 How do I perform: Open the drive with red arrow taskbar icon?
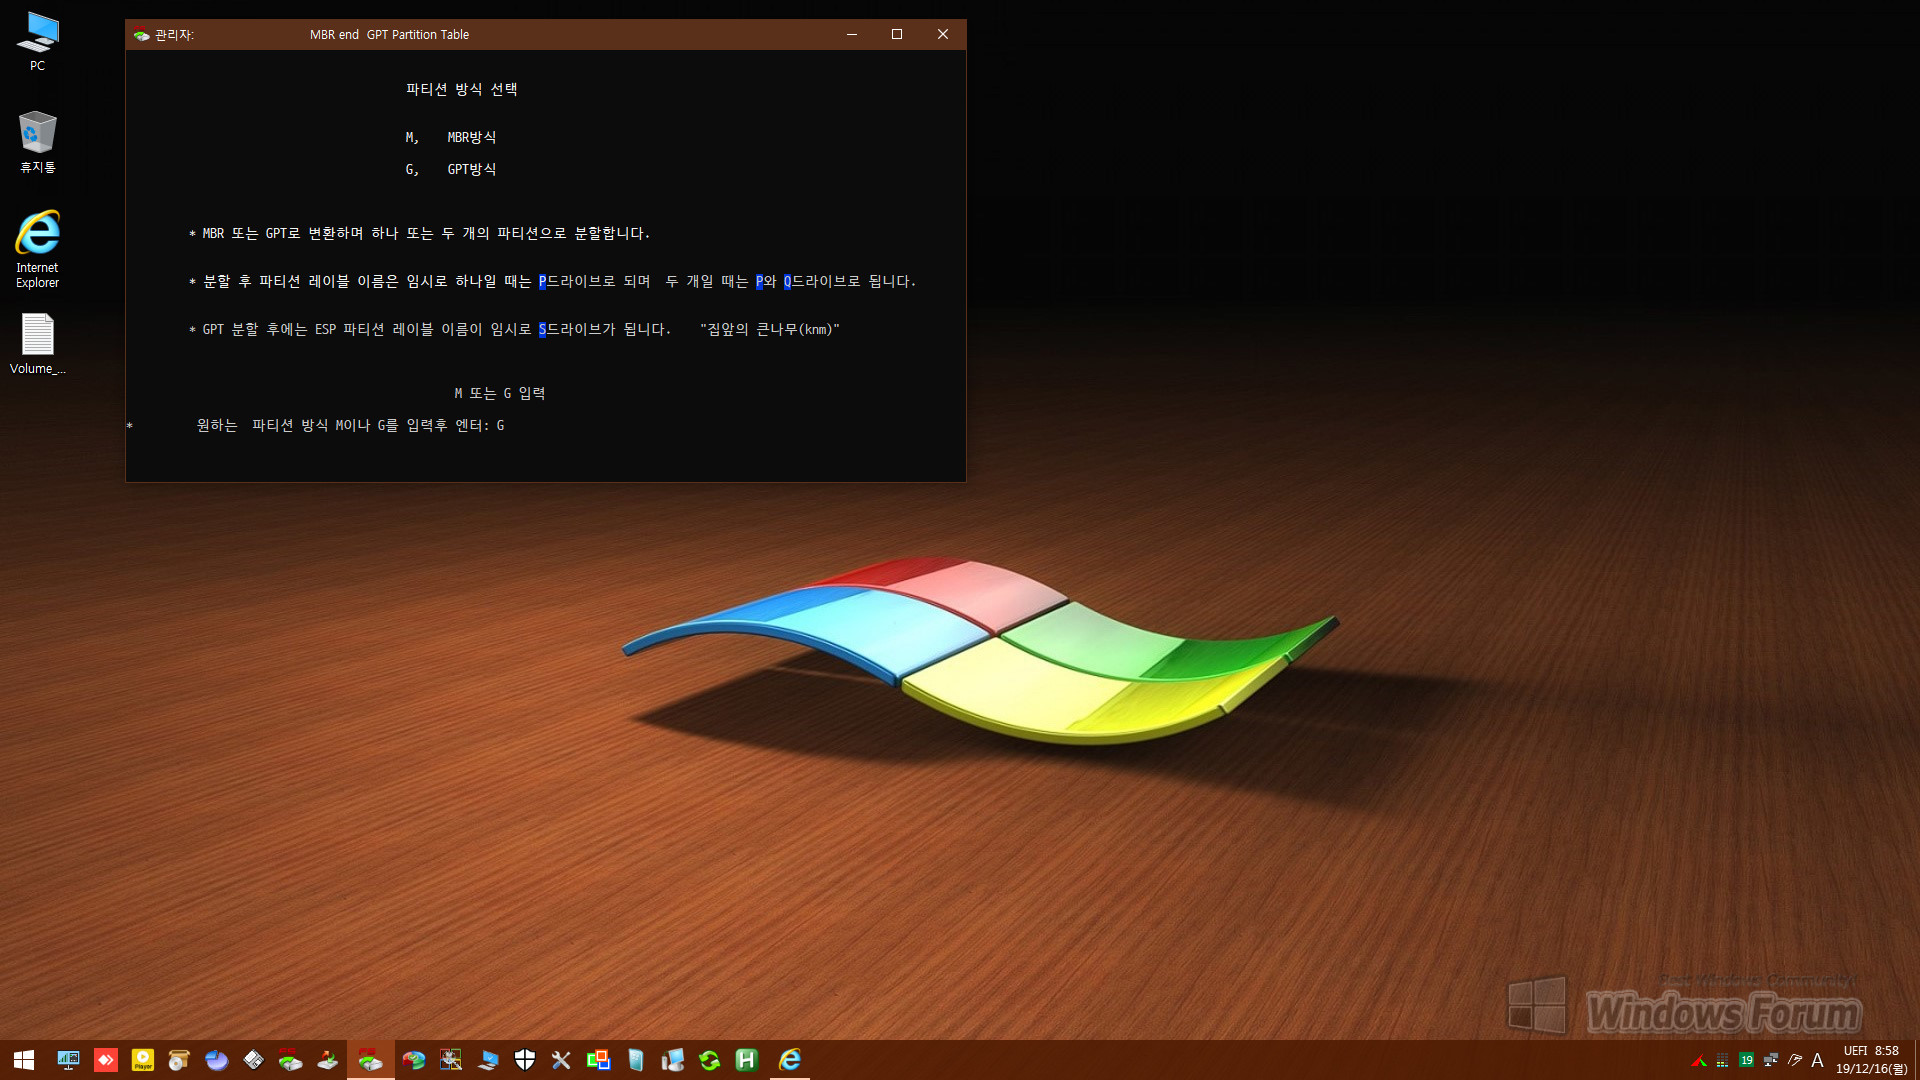click(x=328, y=1060)
